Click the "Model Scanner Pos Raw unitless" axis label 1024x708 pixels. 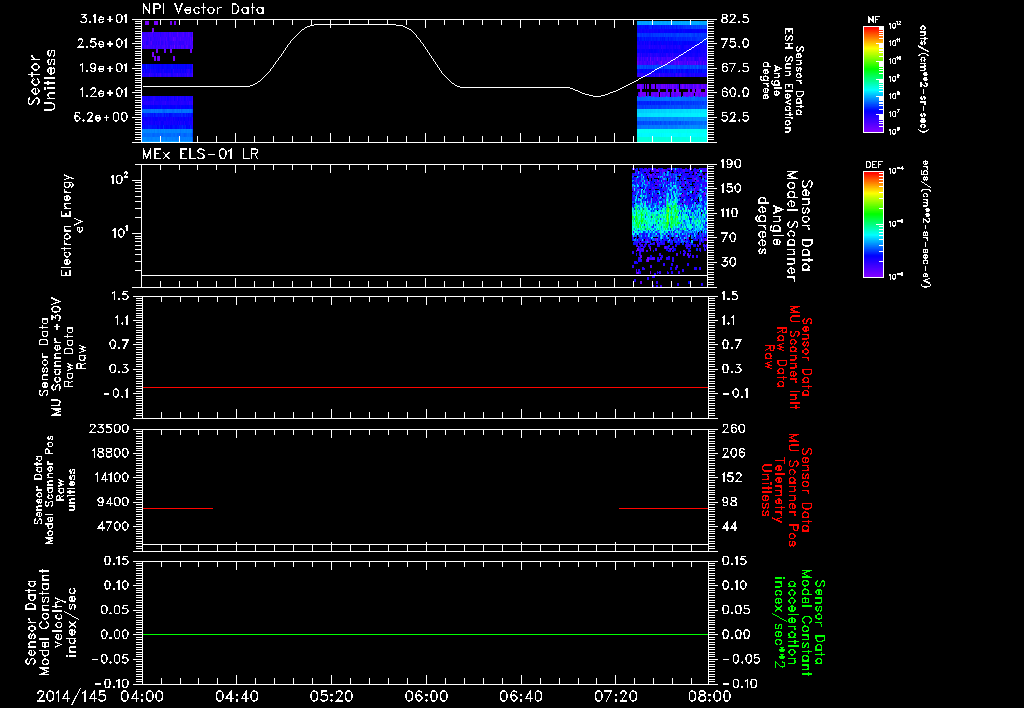click(55, 490)
